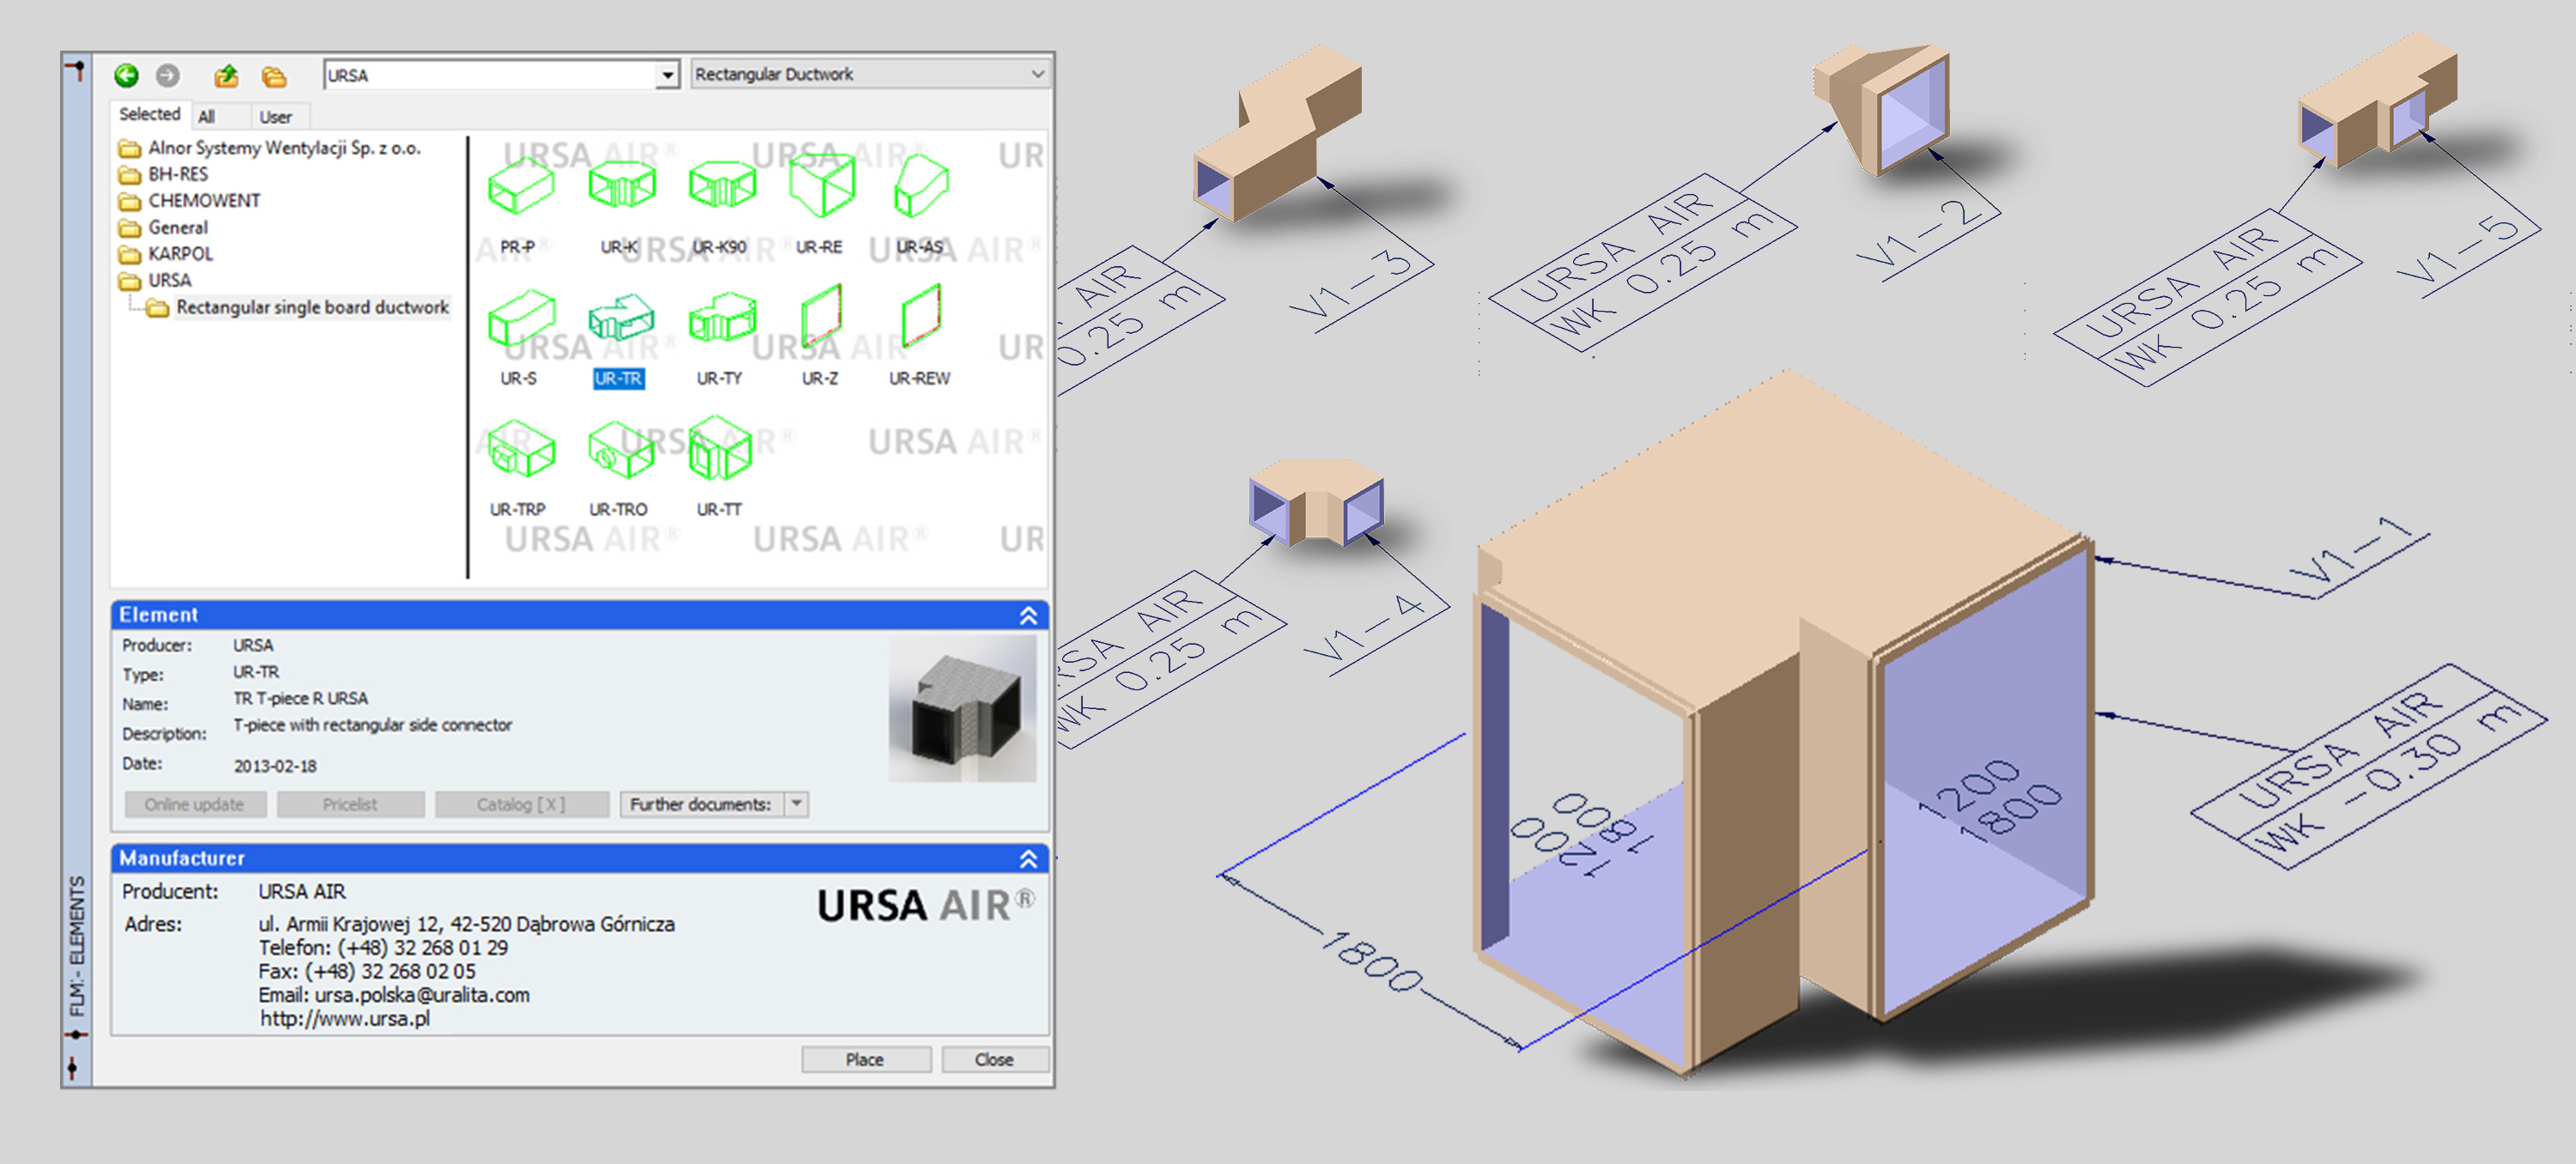2576x1164 pixels.
Task: Select the UR-K elbow element icon
Action: point(621,185)
